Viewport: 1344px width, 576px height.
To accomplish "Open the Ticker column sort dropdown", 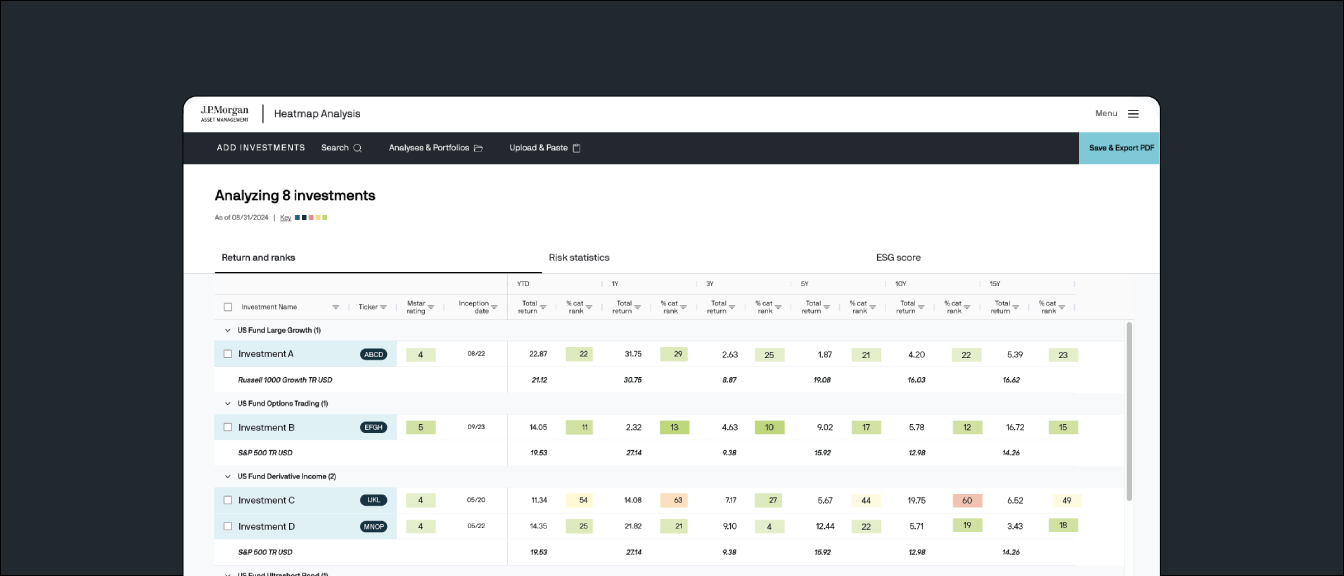I will [383, 308].
